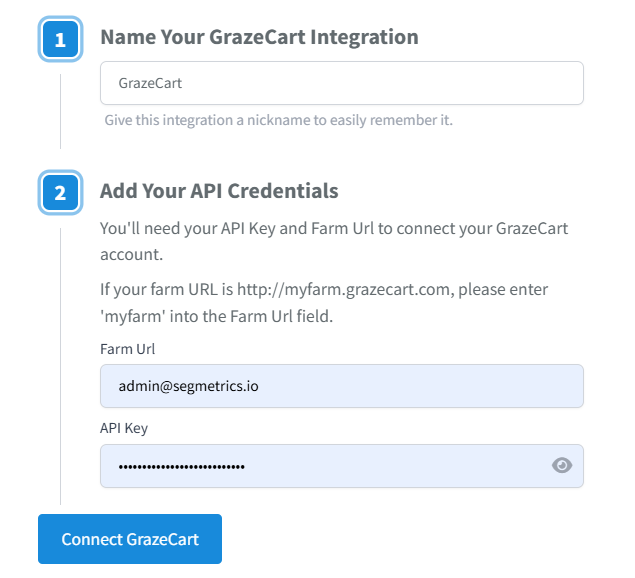Click the step 1 number badge
Image resolution: width=635 pixels, height=578 pixels.
tap(60, 40)
